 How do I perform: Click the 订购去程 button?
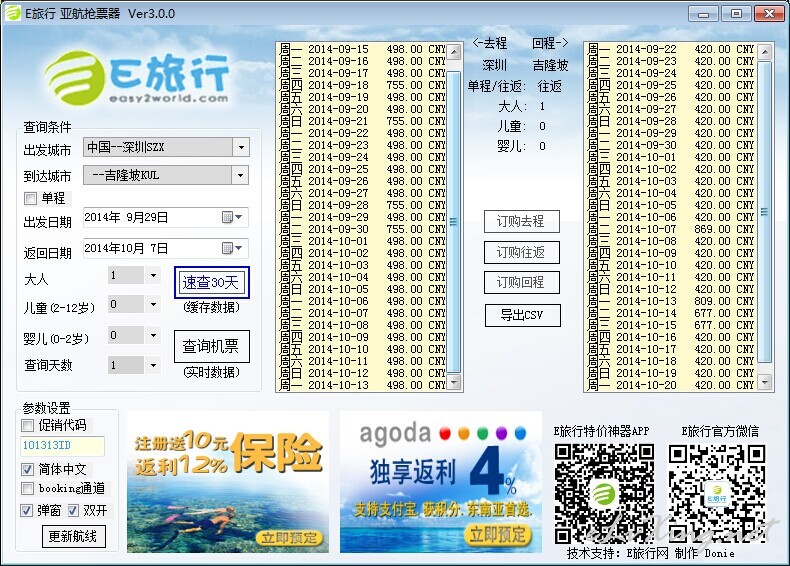pyautogui.click(x=521, y=222)
